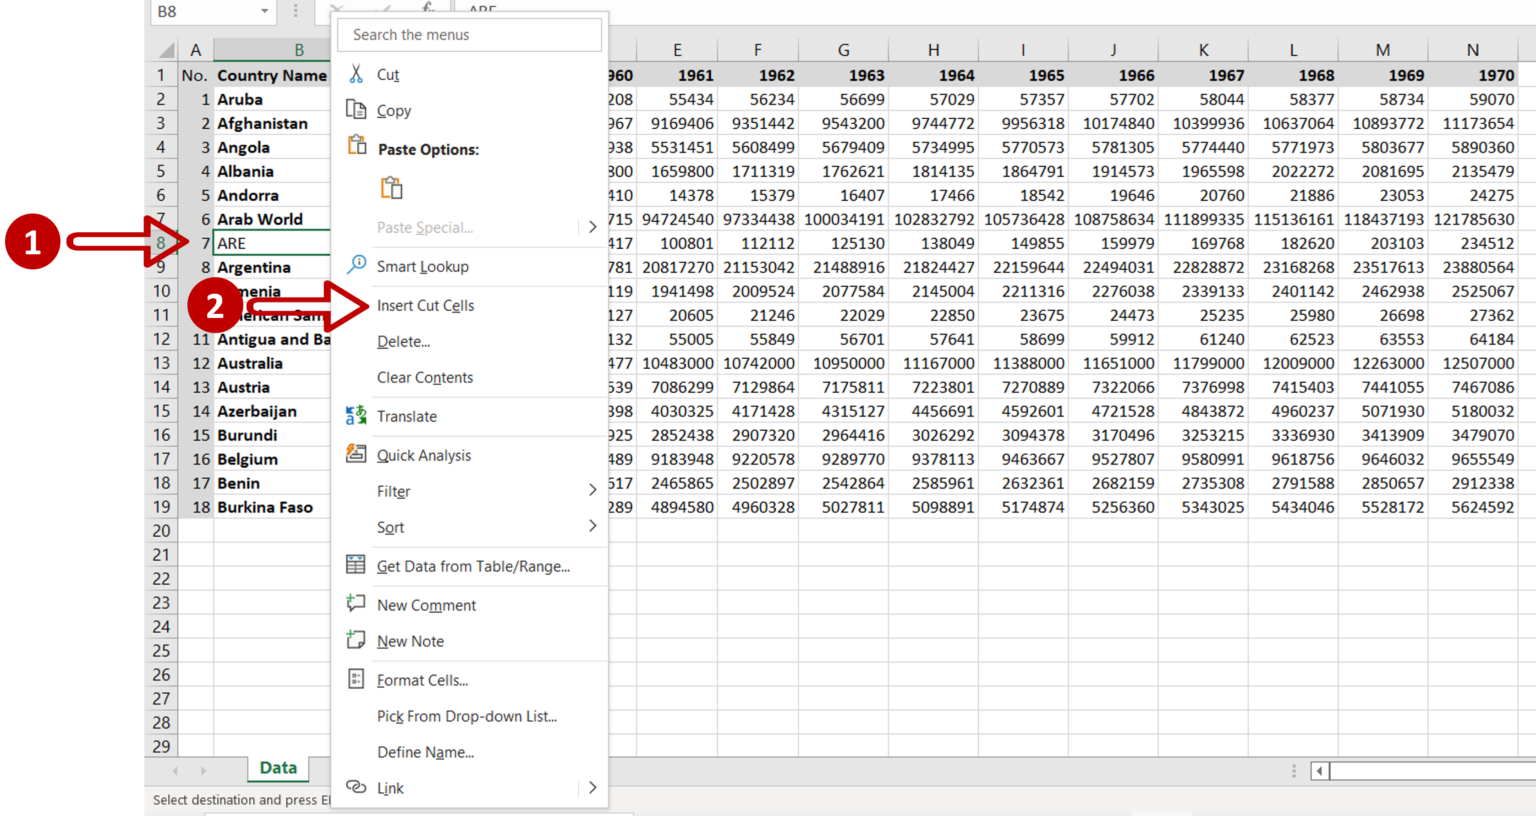Click the Search the menus field
Viewport: 1536px width, 816px height.
point(469,34)
